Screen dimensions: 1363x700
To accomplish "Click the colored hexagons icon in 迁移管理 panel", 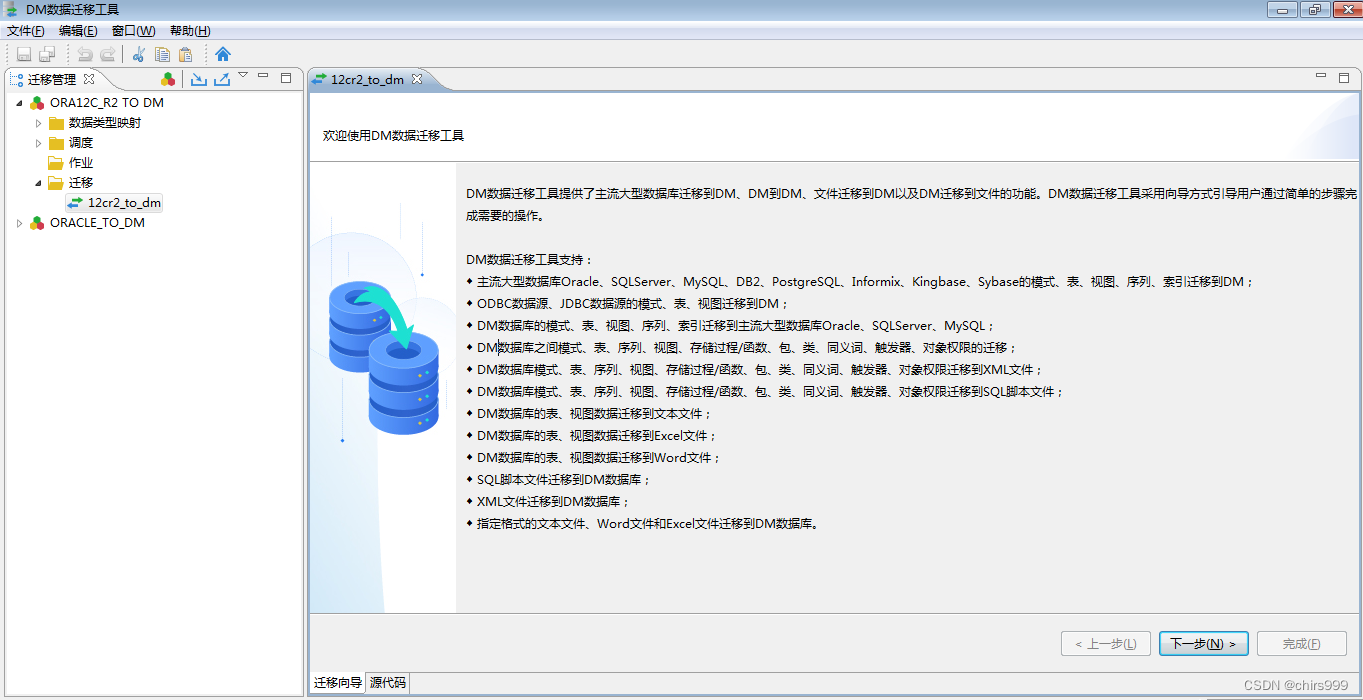I will click(167, 77).
